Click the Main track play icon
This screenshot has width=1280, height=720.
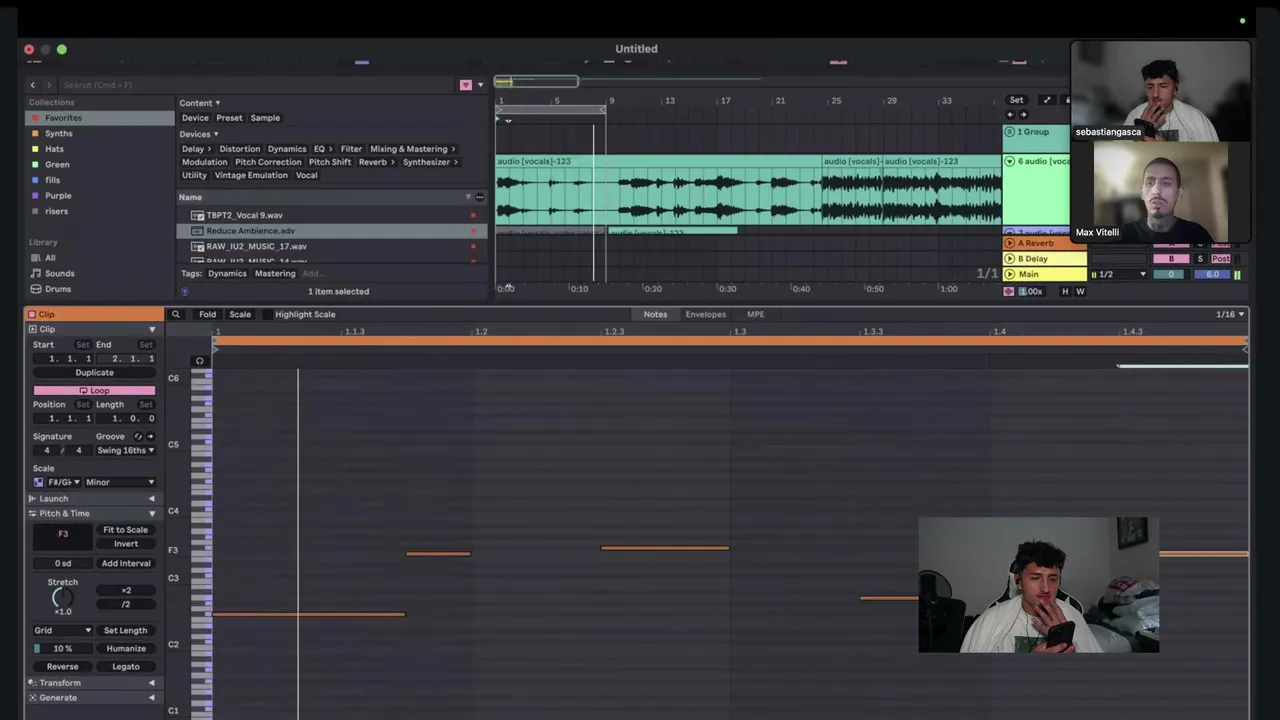pos(1009,274)
